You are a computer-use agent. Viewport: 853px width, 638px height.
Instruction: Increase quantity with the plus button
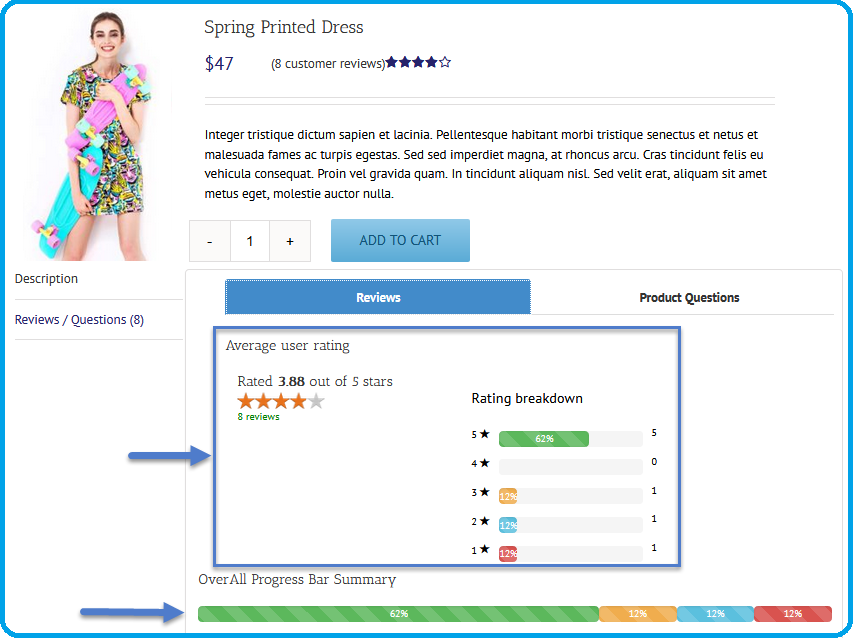[290, 241]
